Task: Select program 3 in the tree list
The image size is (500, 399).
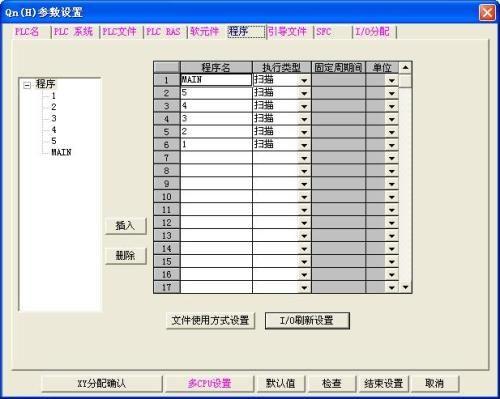Action: [x=54, y=118]
